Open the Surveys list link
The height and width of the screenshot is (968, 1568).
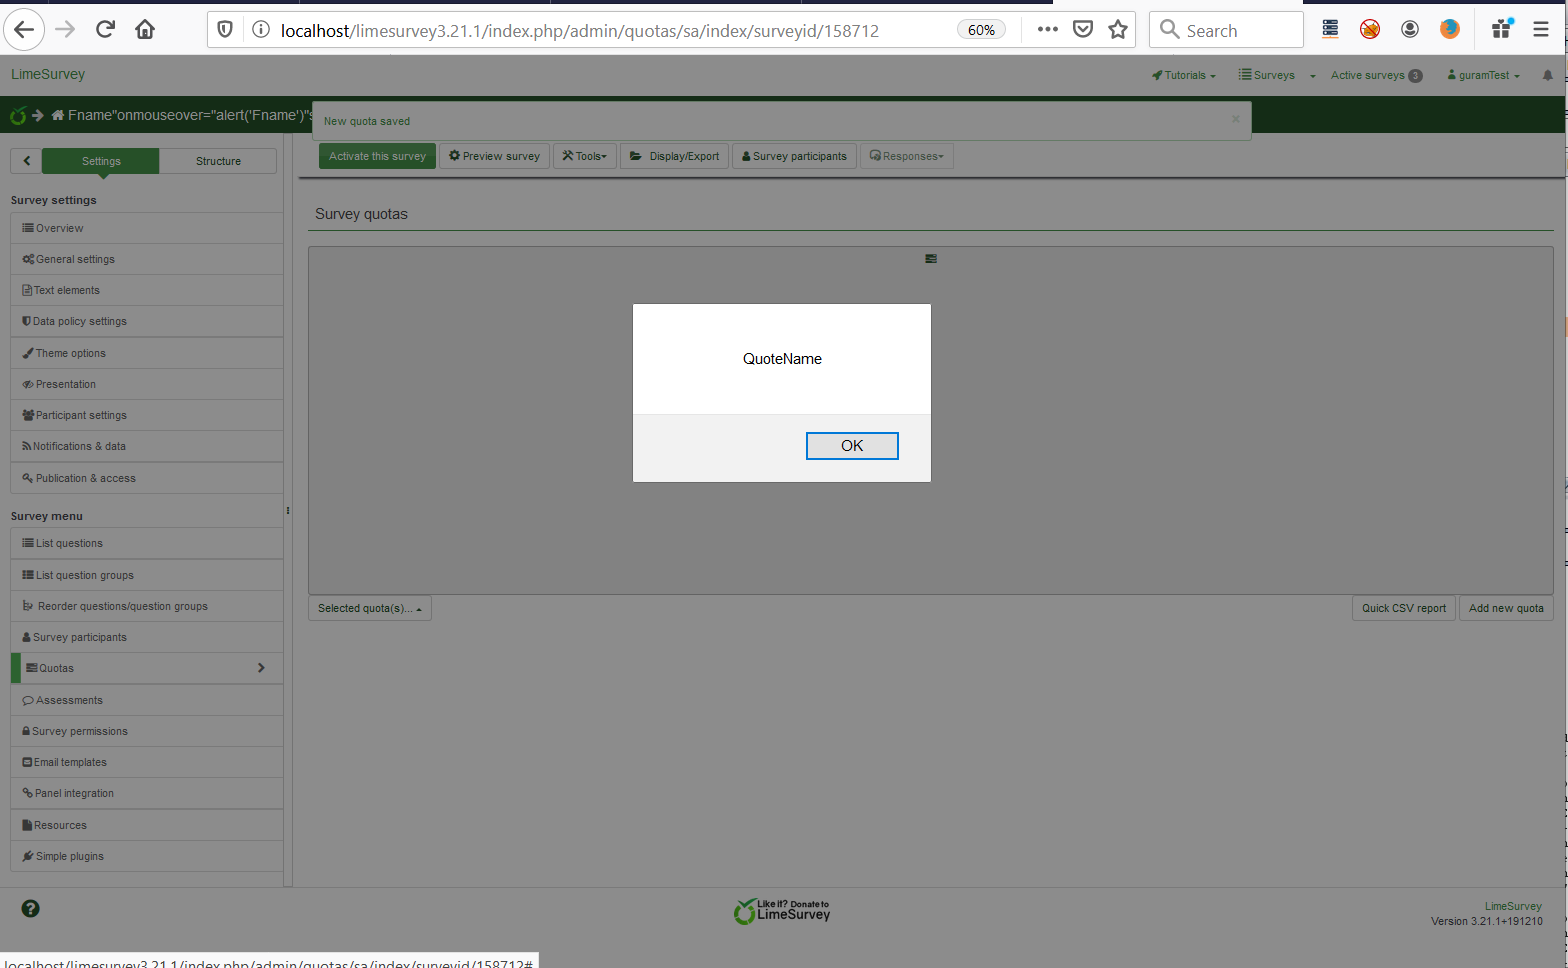tap(1266, 75)
